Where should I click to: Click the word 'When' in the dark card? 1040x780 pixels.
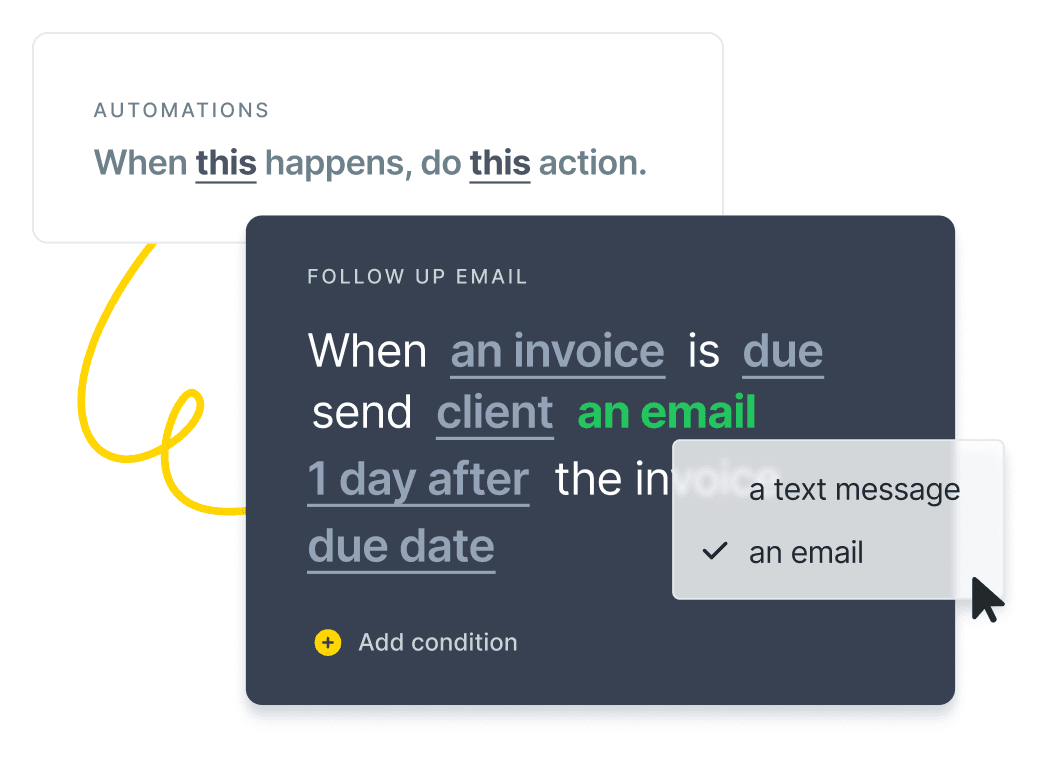(x=367, y=351)
